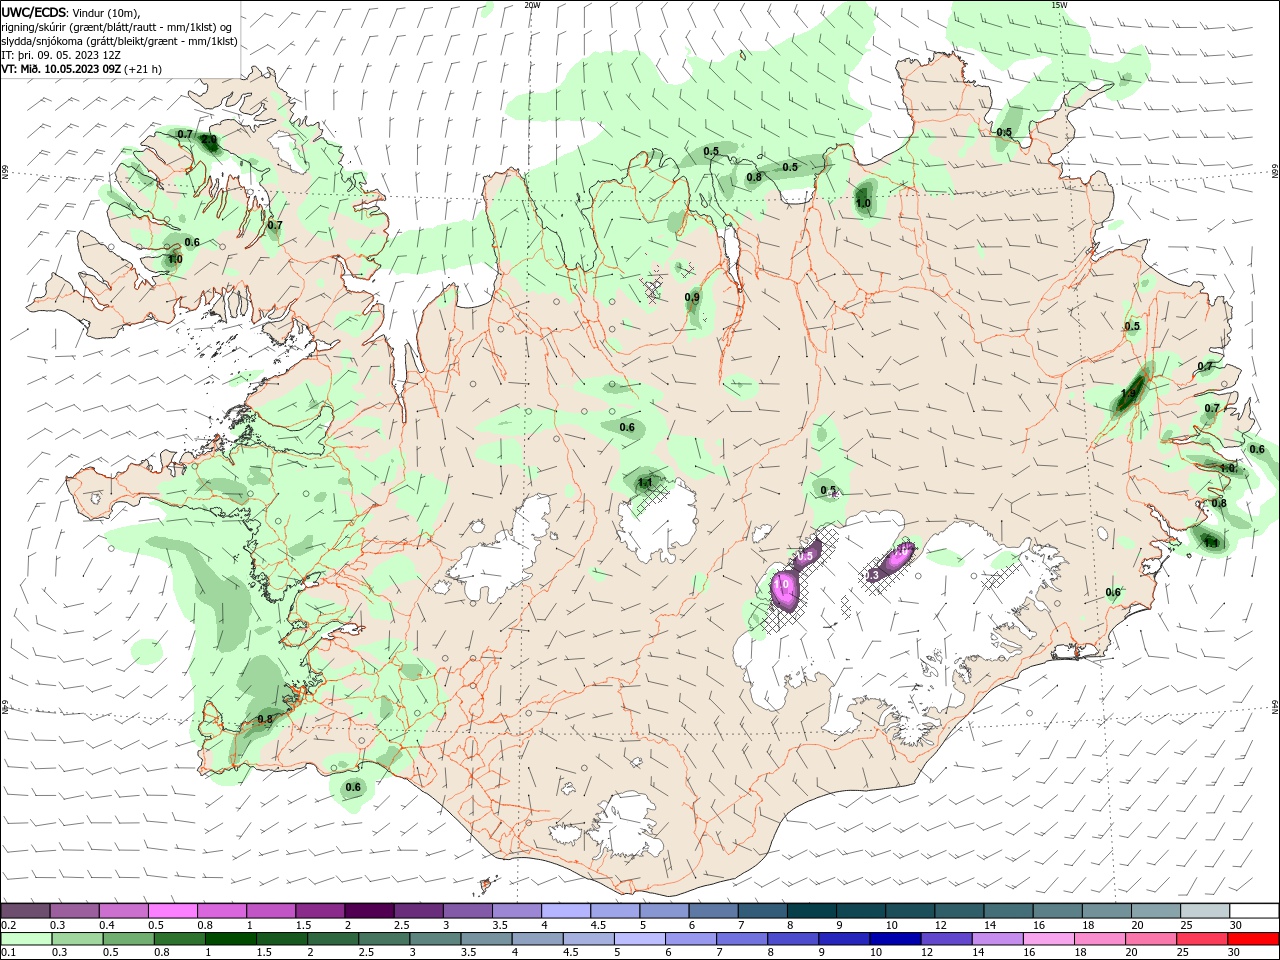Screen dimensions: 1280x960
Task: Click the '1.9' precipitation value in East Iceland
Action: [1128, 394]
